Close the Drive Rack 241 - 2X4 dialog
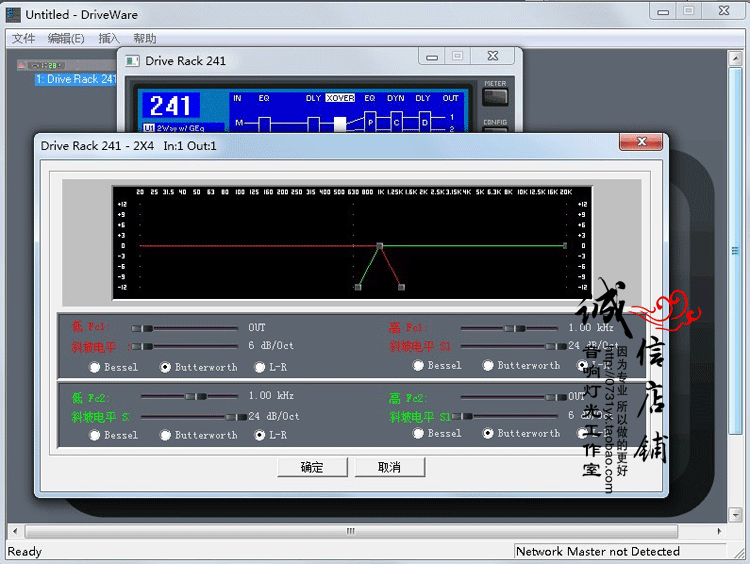 point(641,142)
